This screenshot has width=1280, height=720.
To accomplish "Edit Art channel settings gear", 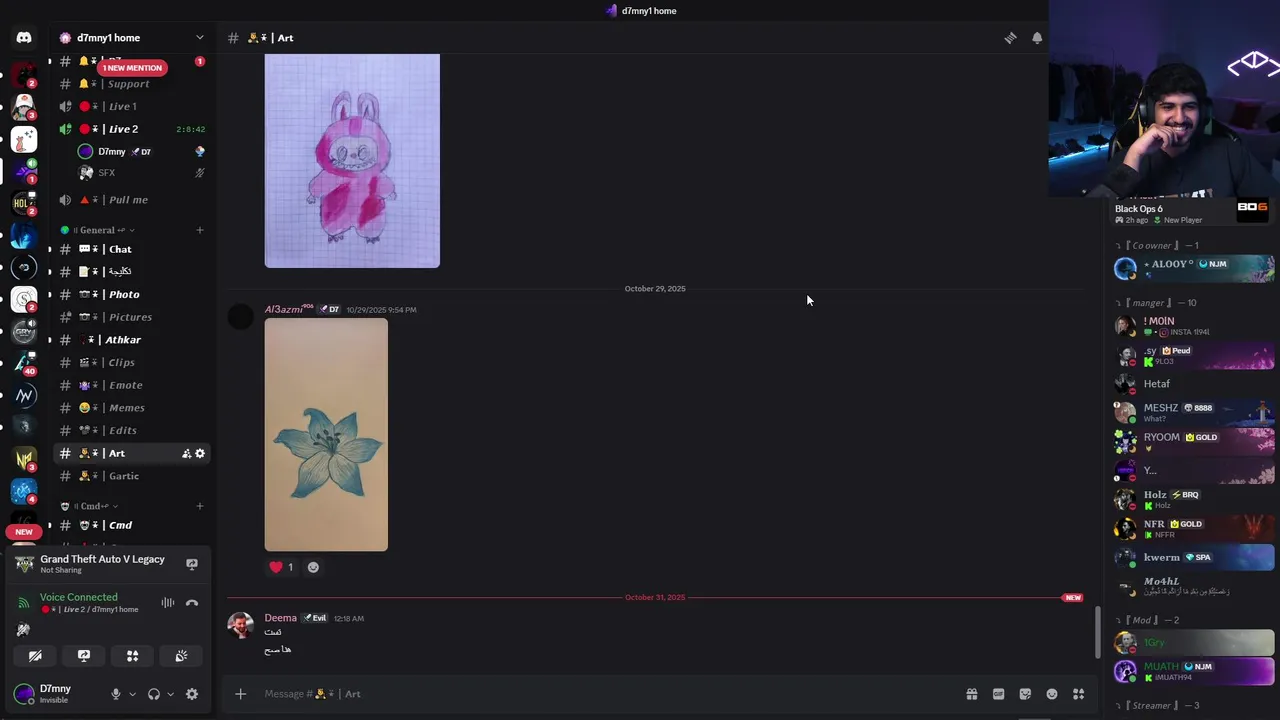I will 200,454.
